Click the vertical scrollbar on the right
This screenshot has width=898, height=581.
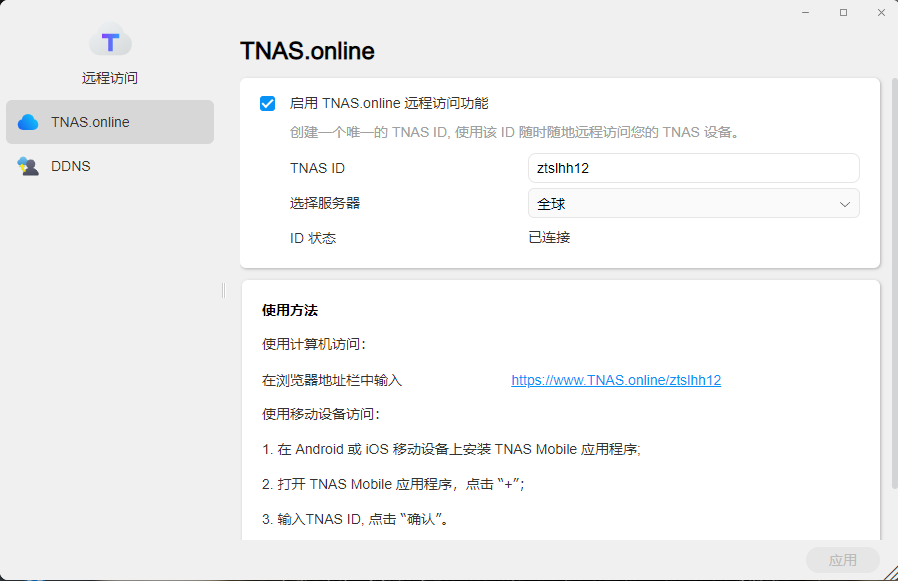coord(894,284)
